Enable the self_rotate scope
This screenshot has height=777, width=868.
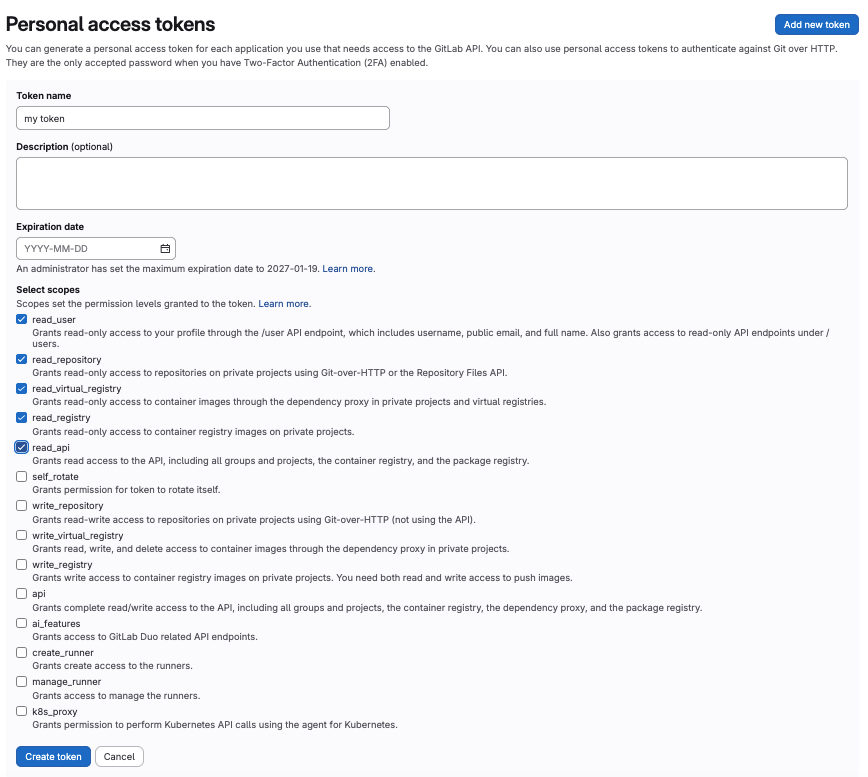click(x=22, y=476)
